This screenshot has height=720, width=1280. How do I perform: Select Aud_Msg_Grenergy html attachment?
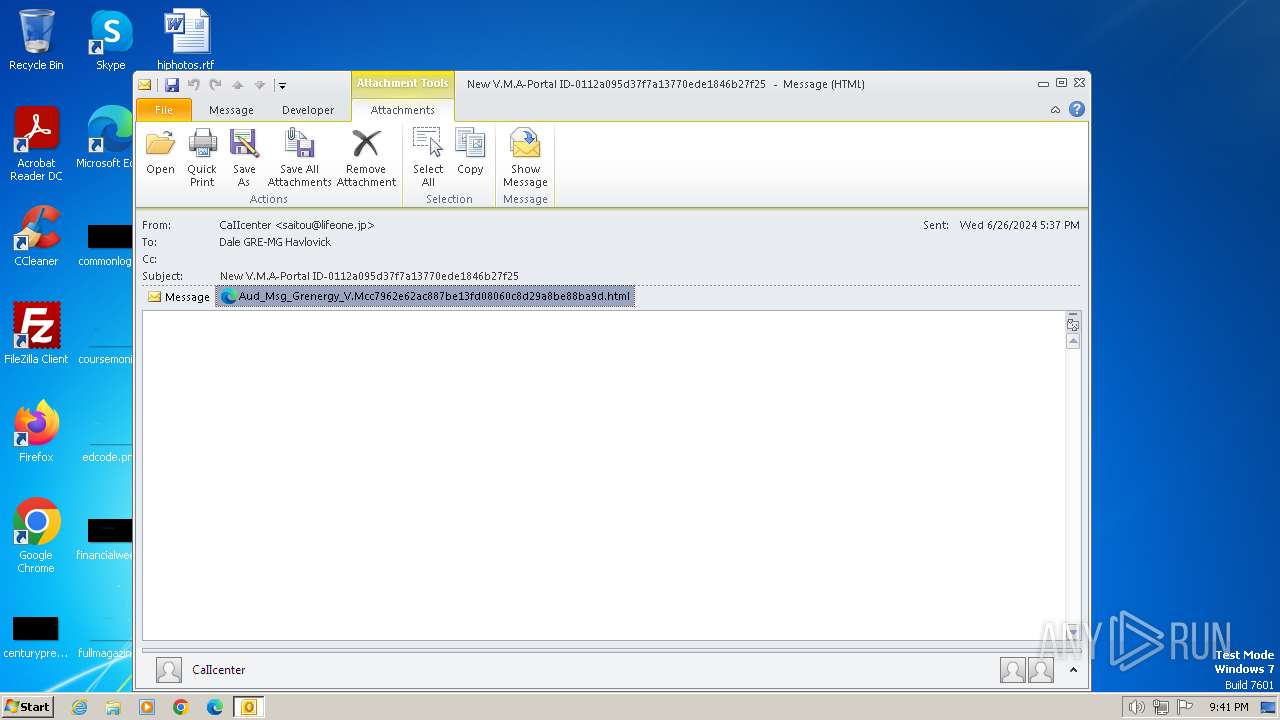coord(425,296)
